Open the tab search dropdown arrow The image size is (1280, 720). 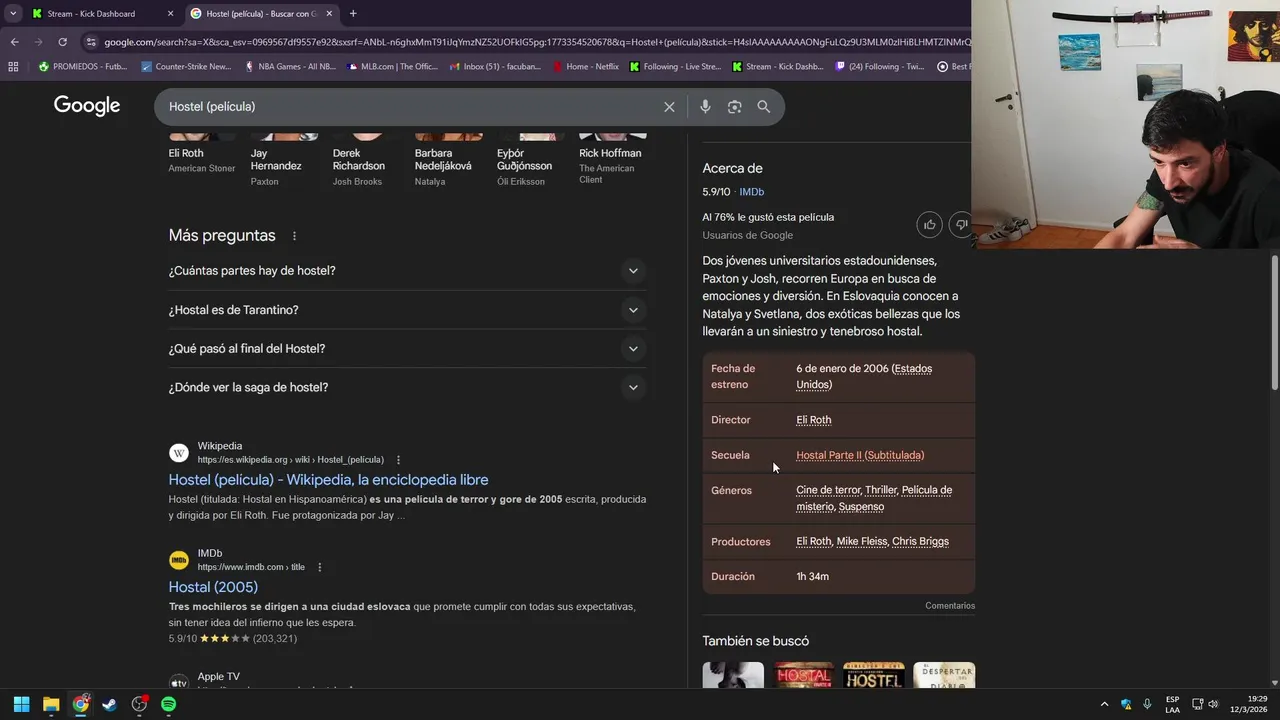(x=13, y=13)
